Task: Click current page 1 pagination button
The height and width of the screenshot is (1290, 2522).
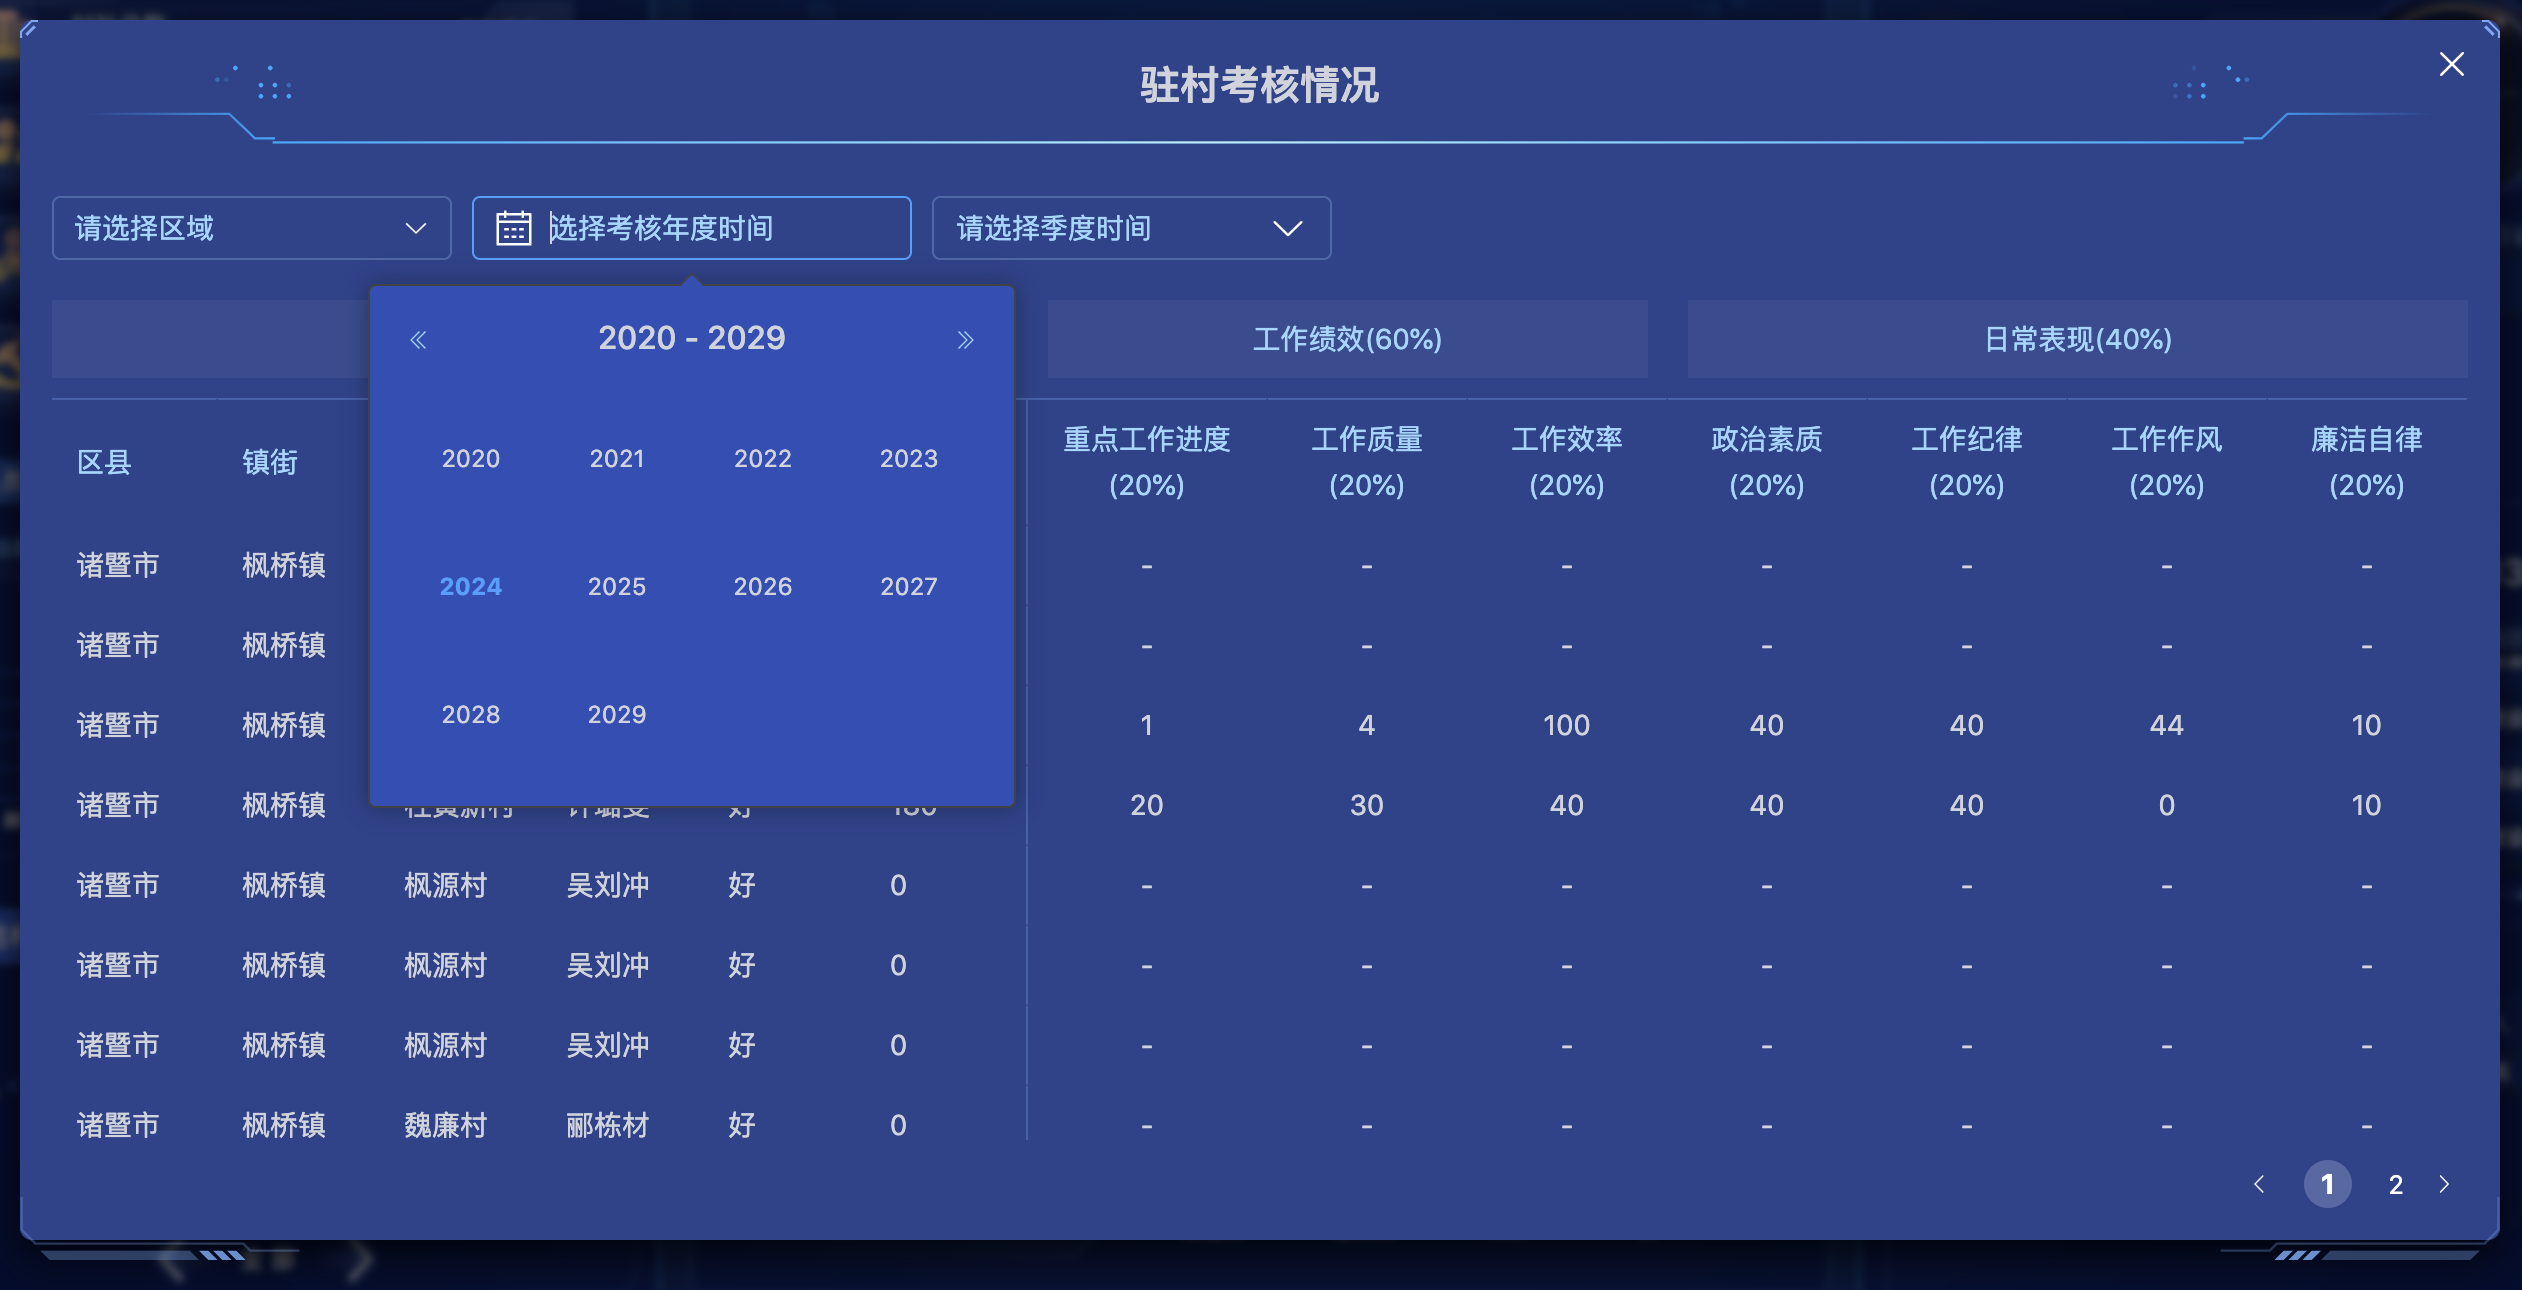Action: (x=2327, y=1185)
